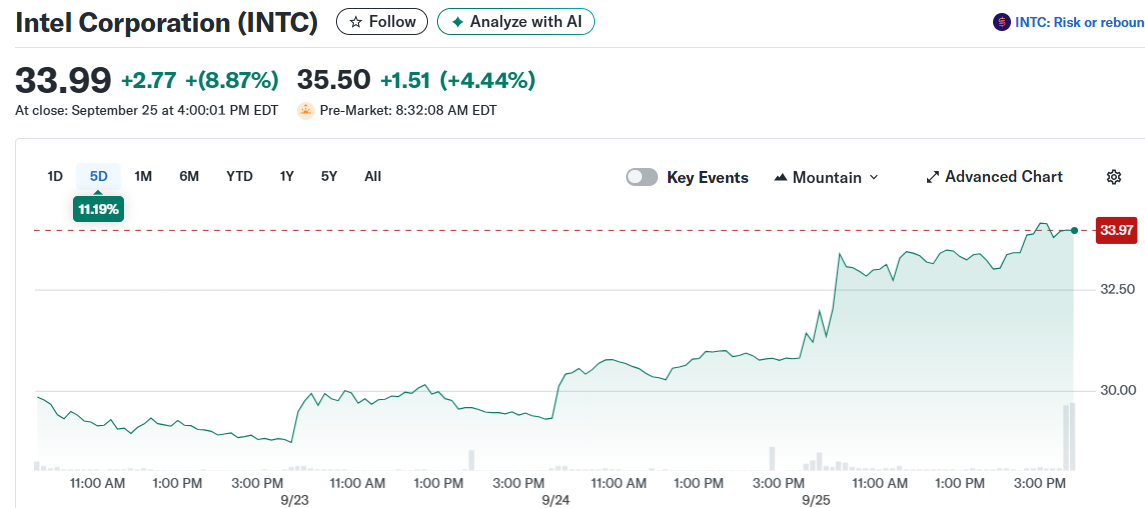Open the INTC Risk or rebound link
Viewport: 1145px width, 508px height.
point(1079,23)
